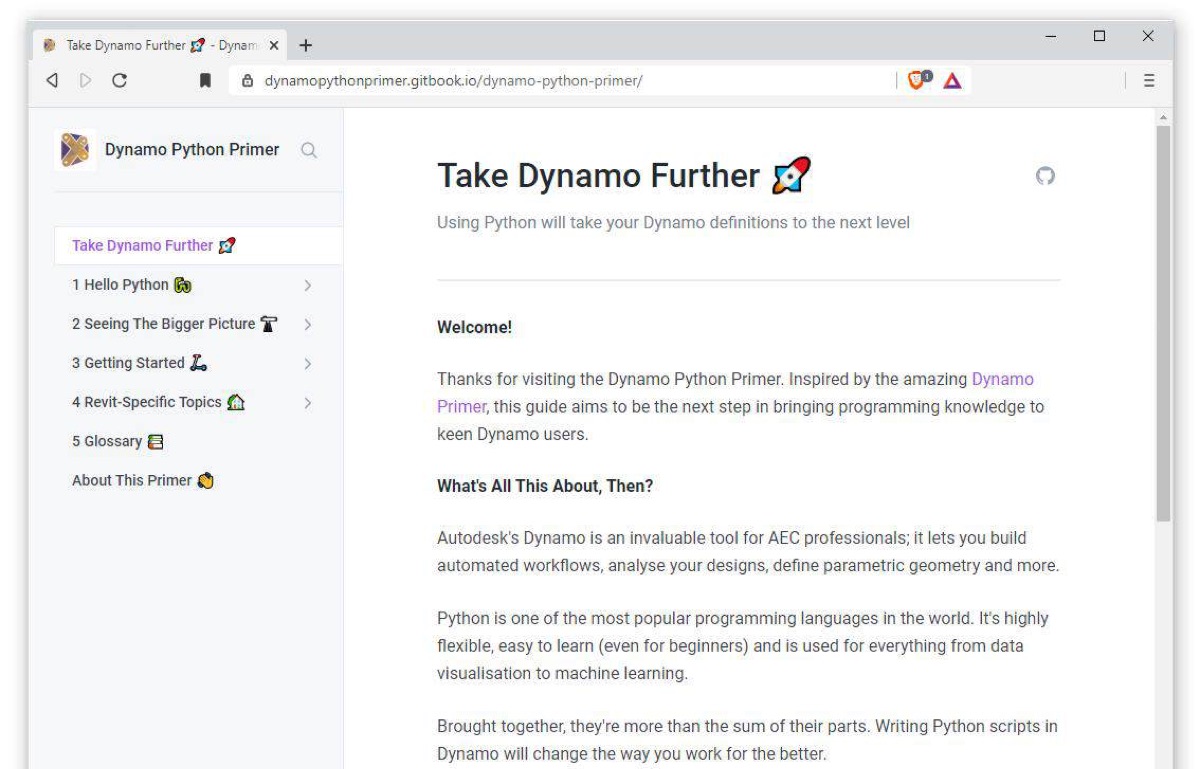Viewport: 1200px width, 769px height.
Task: Open 5 Glossary page
Action: [117, 442]
